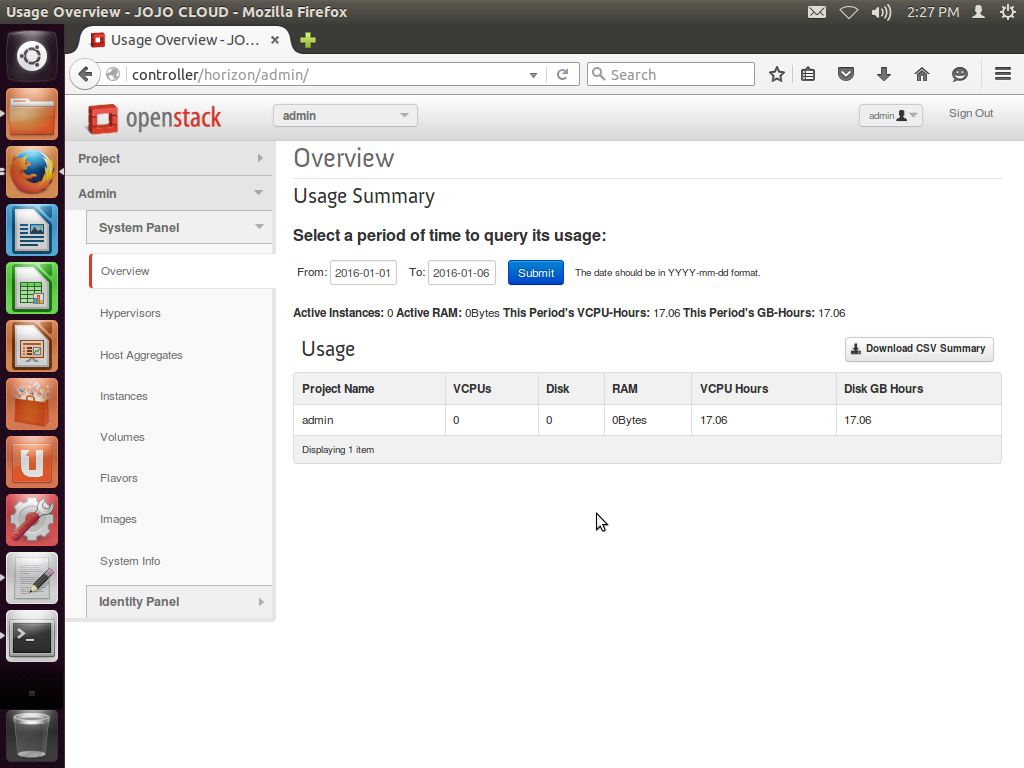The height and width of the screenshot is (768, 1024).
Task: Collapse the System Panel section
Action: [179, 227]
